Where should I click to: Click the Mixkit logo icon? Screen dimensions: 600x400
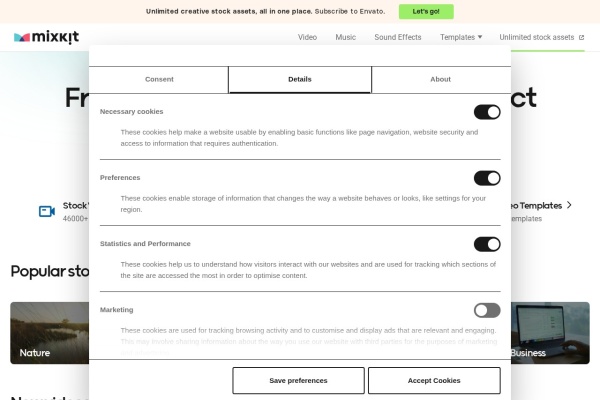coord(22,37)
